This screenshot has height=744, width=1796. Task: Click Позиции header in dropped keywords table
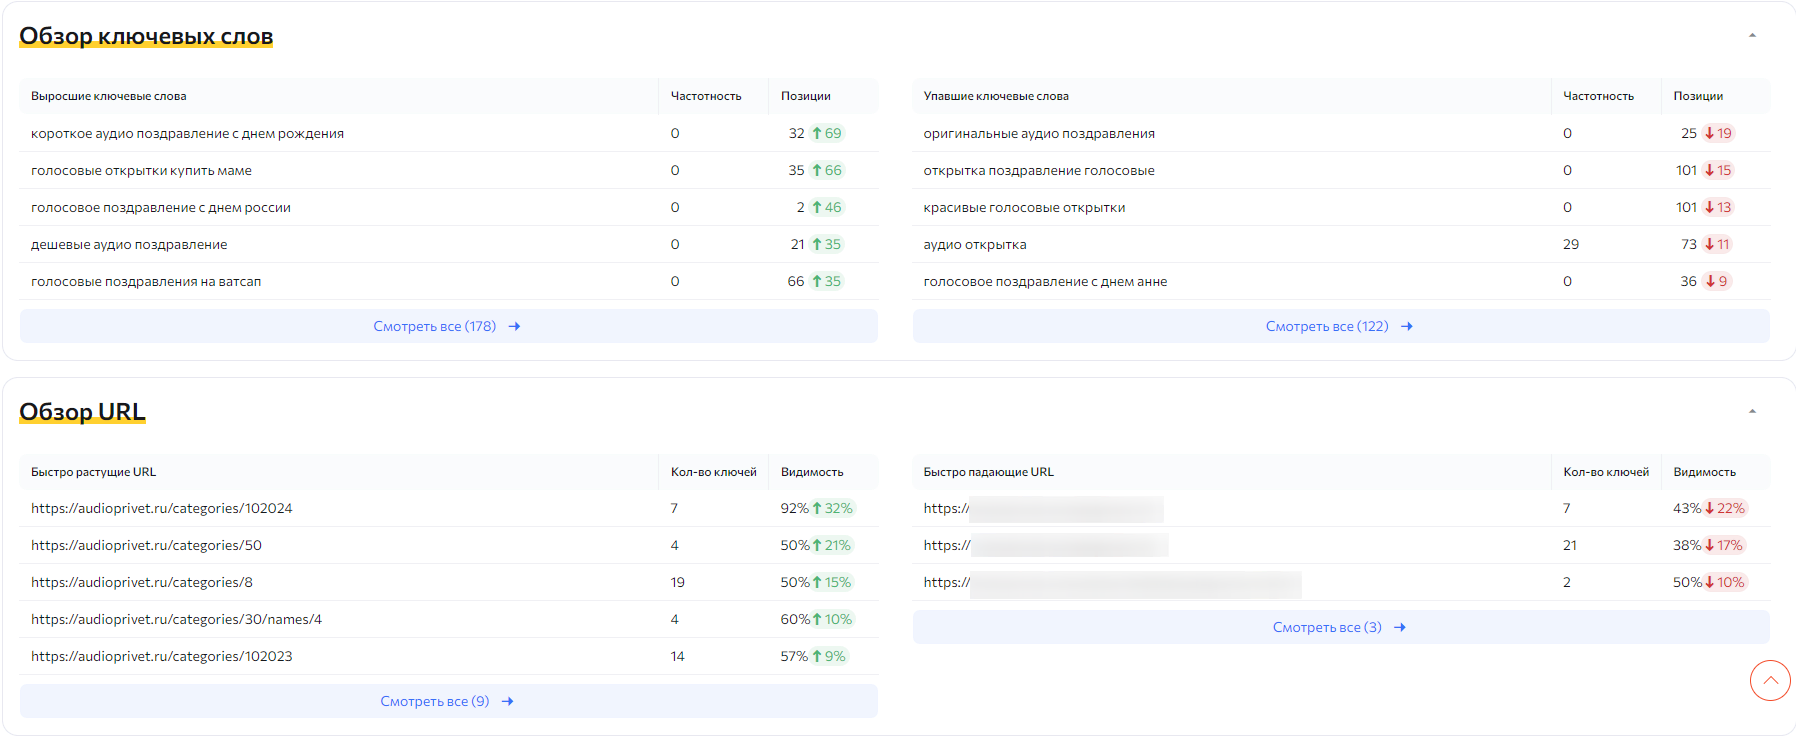[1698, 96]
